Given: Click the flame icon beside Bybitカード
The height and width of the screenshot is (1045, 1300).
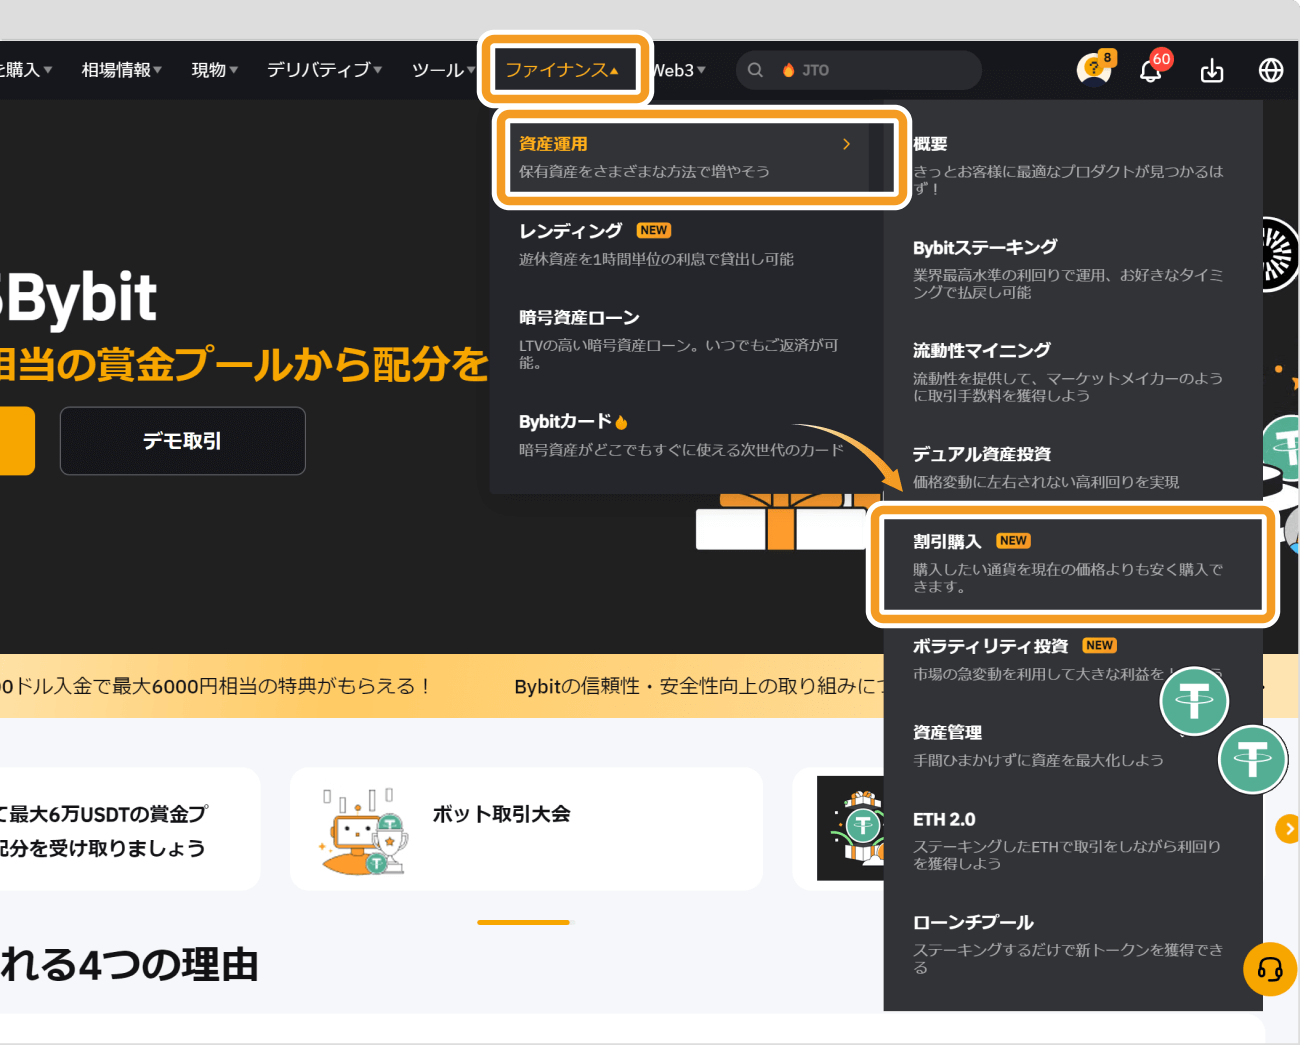Looking at the screenshot, I should click(622, 422).
